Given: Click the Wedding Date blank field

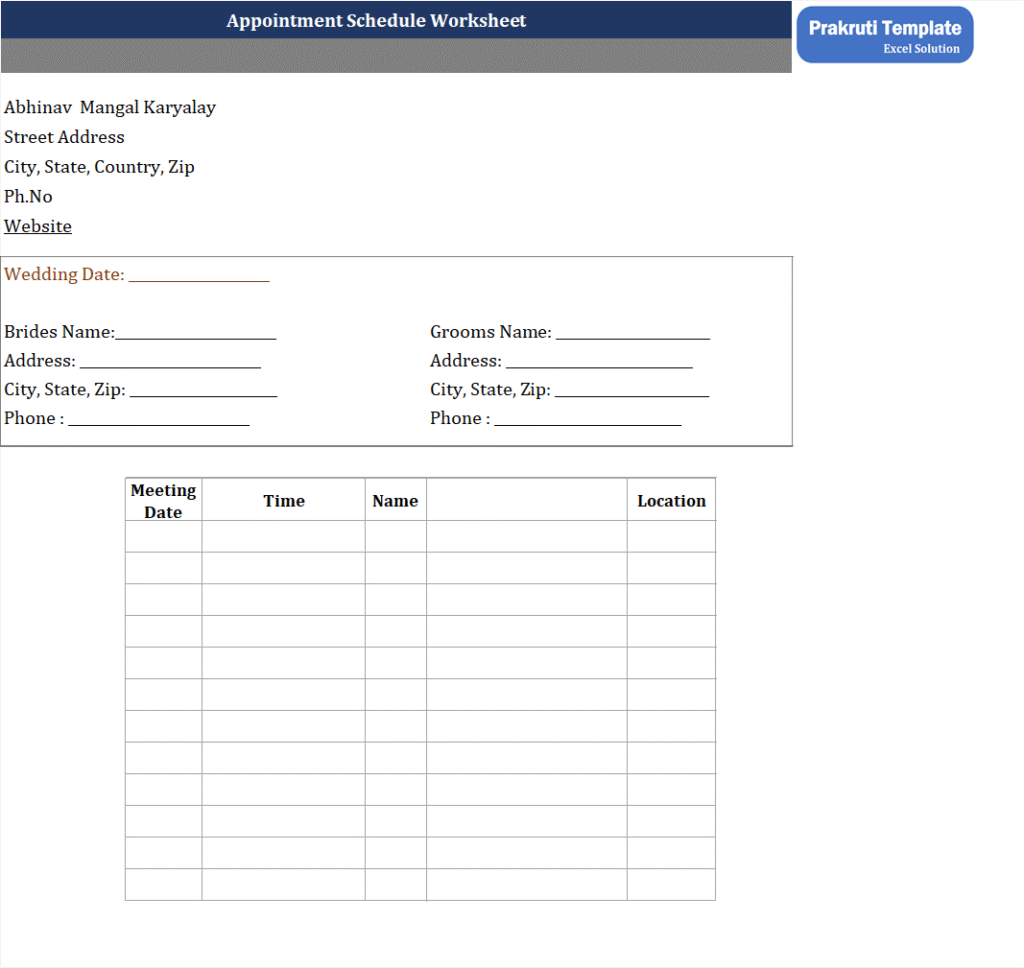Looking at the screenshot, I should 199,275.
